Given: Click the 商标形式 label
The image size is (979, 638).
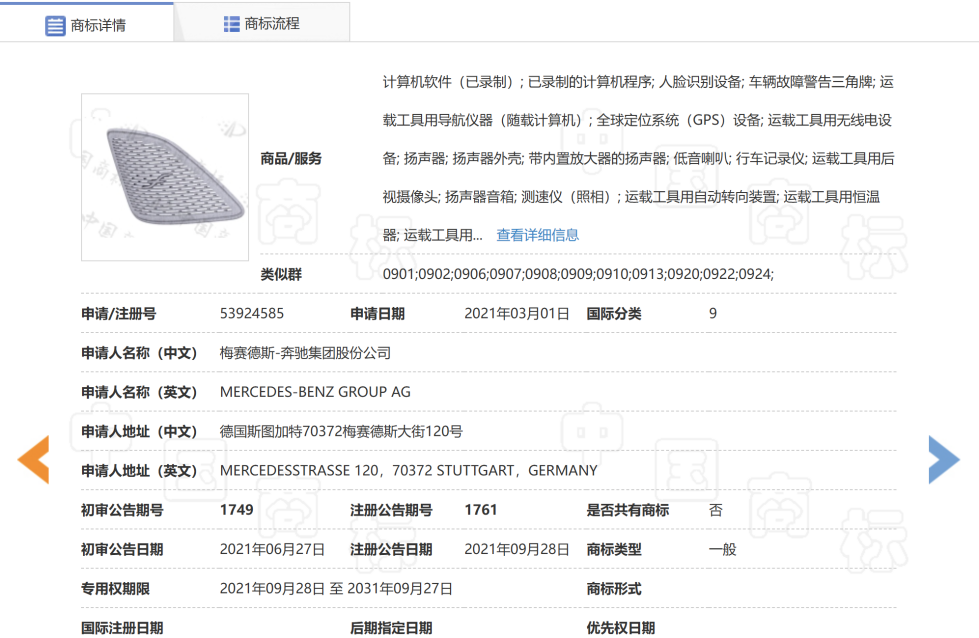Looking at the screenshot, I should [614, 589].
